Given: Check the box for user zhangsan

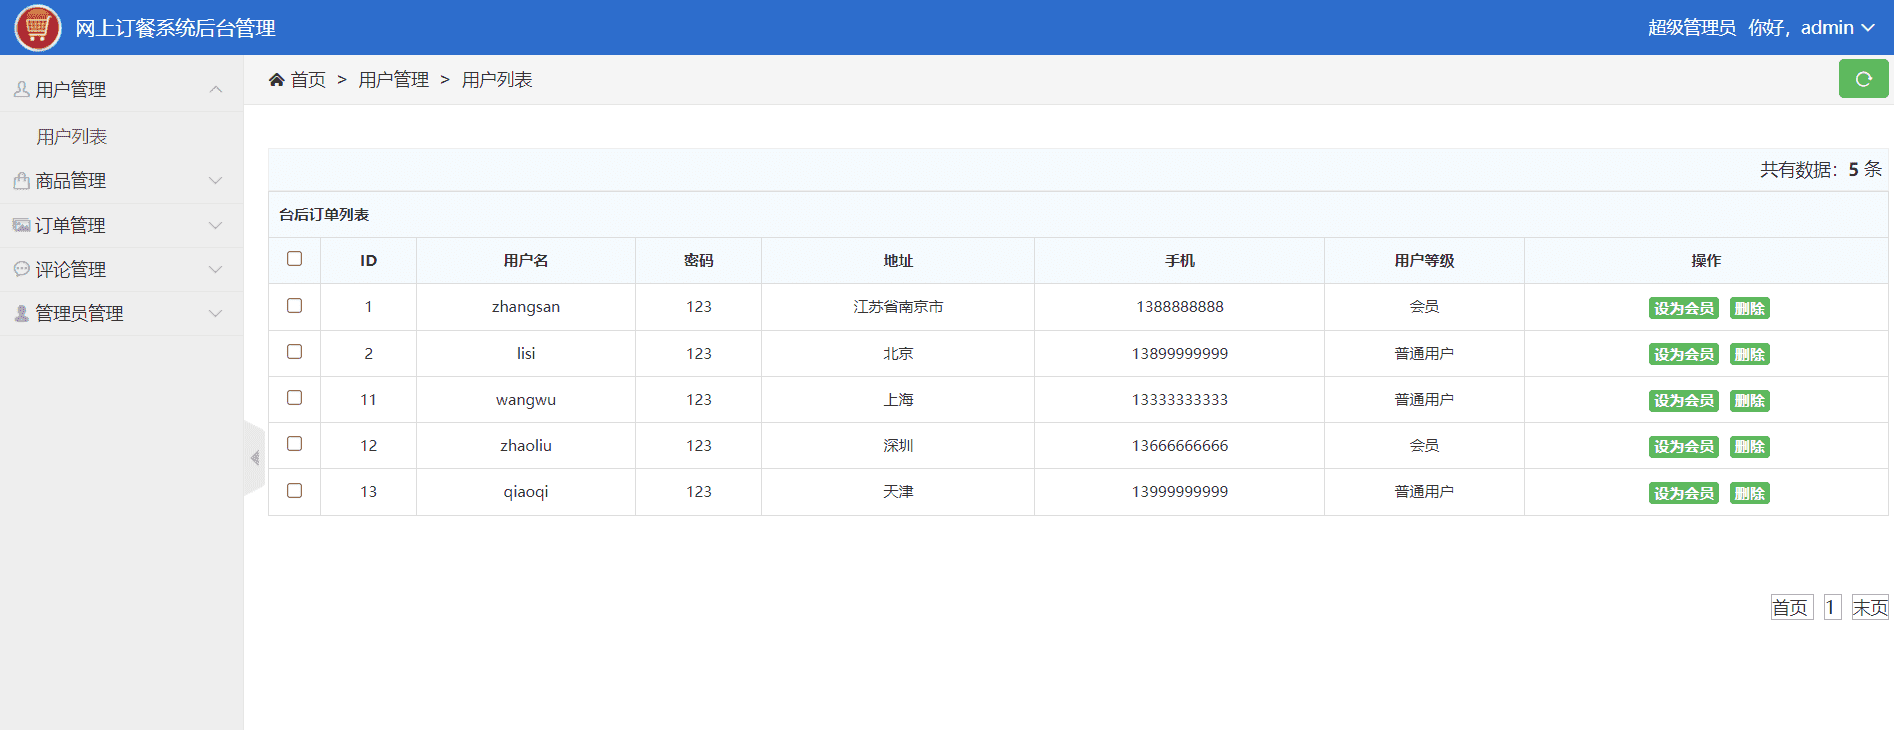Looking at the screenshot, I should point(294,306).
